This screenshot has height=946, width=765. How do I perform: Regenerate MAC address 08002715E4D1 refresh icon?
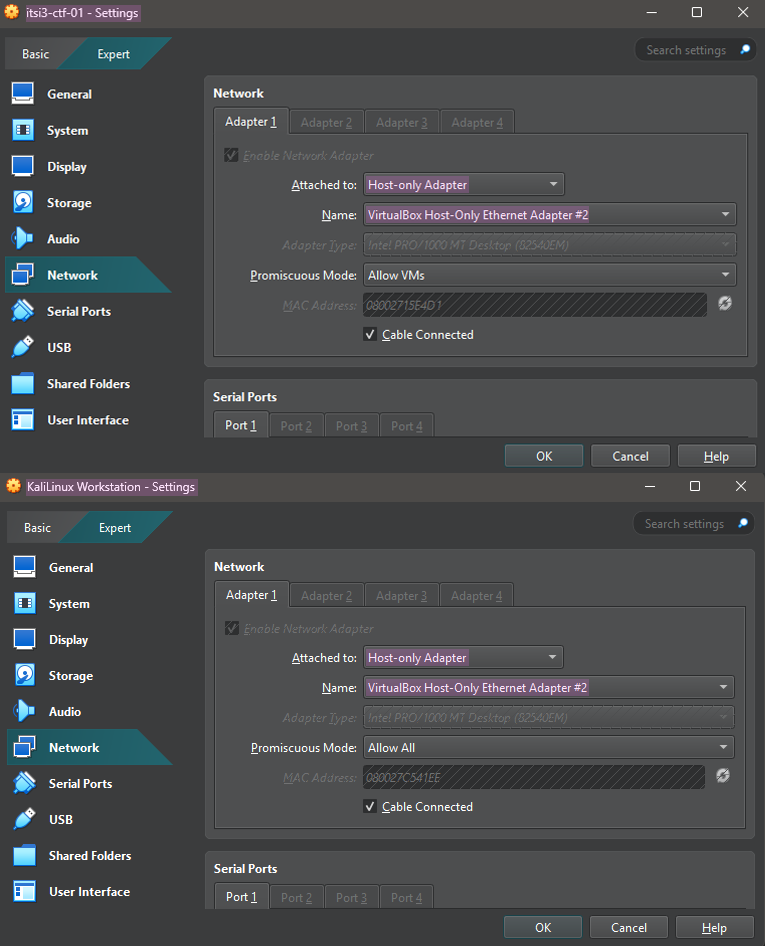(x=725, y=303)
